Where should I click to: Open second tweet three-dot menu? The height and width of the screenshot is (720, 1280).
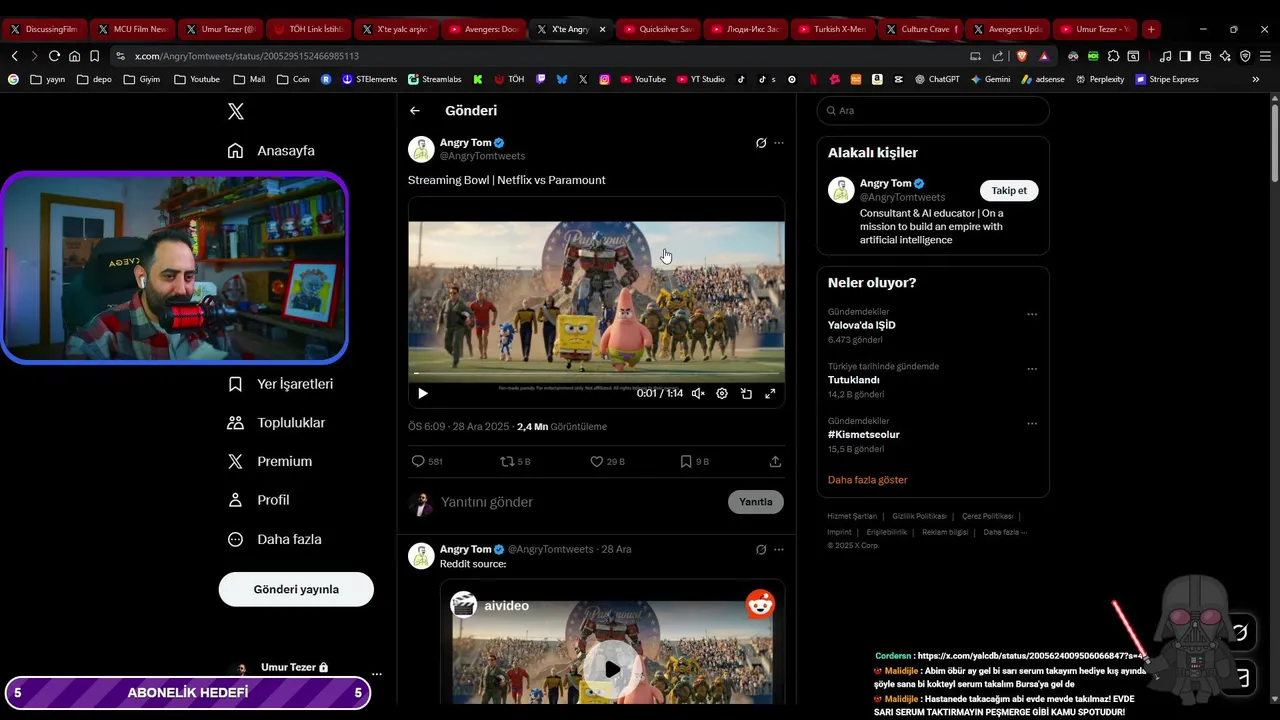coord(779,549)
